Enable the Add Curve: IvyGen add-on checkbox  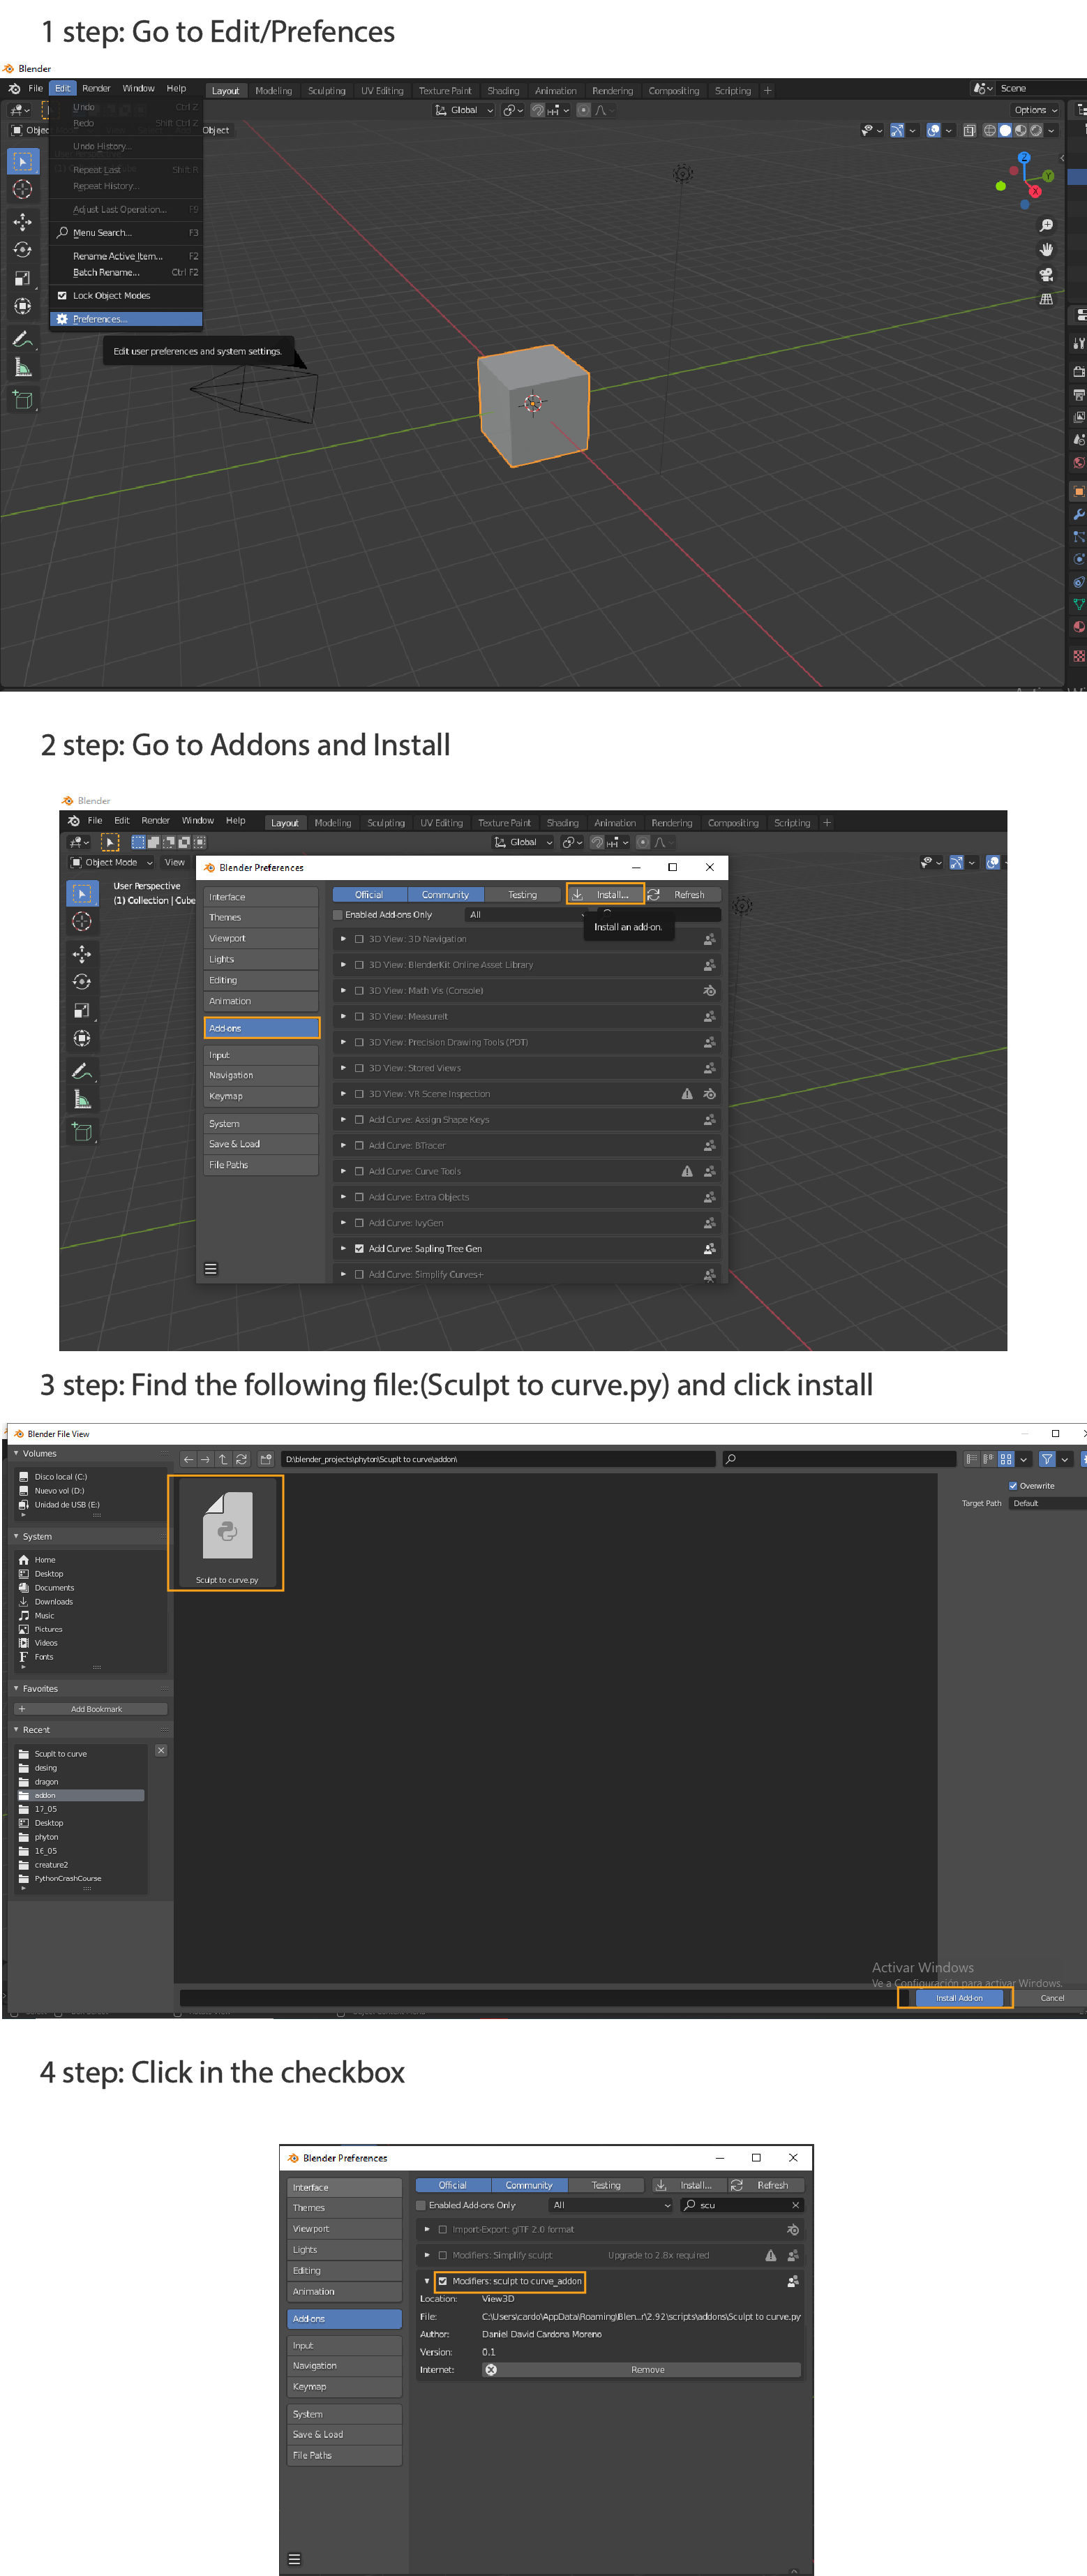359,1223
